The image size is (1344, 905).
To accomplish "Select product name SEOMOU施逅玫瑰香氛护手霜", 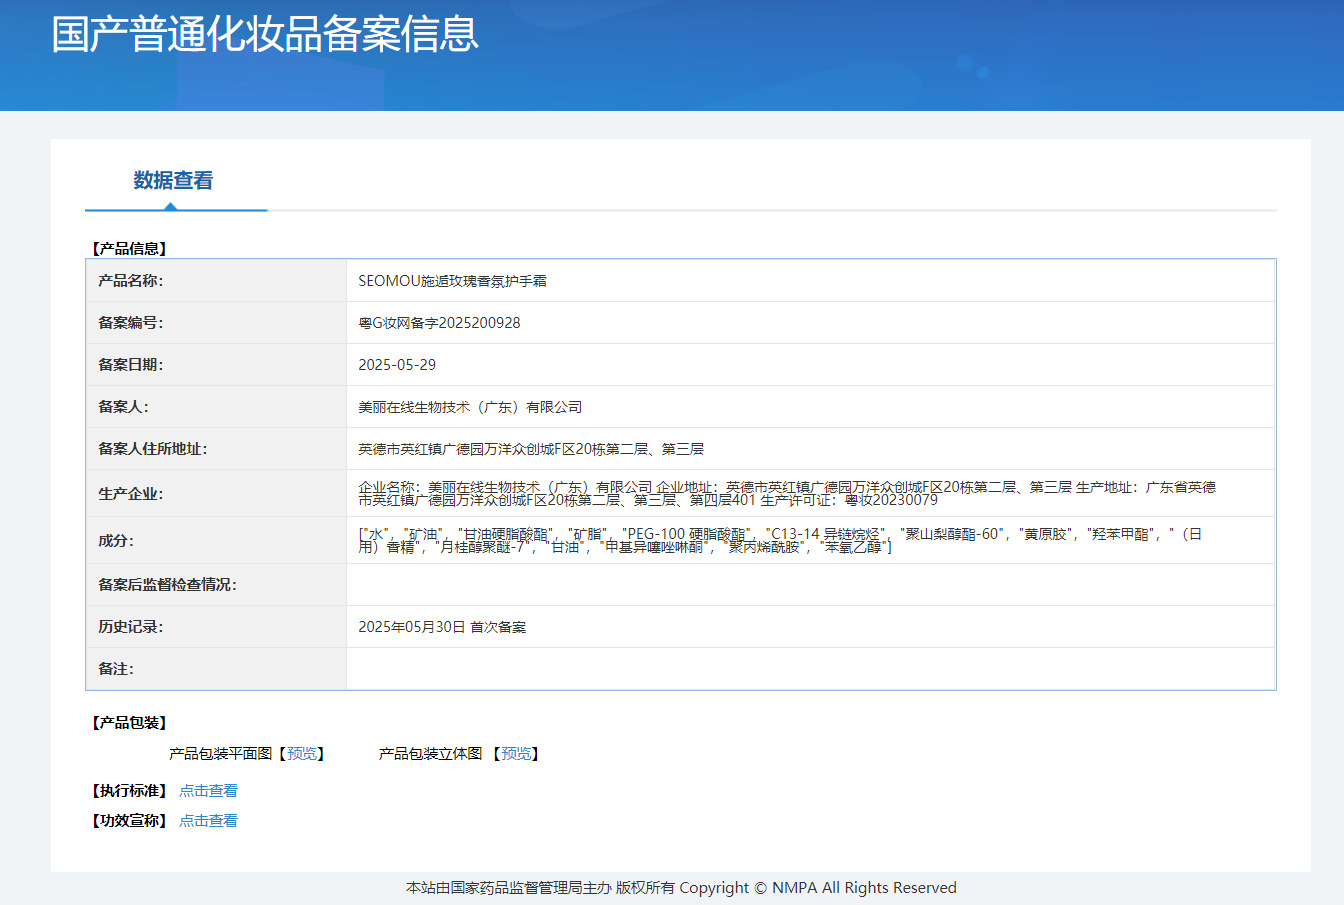I will click(452, 281).
